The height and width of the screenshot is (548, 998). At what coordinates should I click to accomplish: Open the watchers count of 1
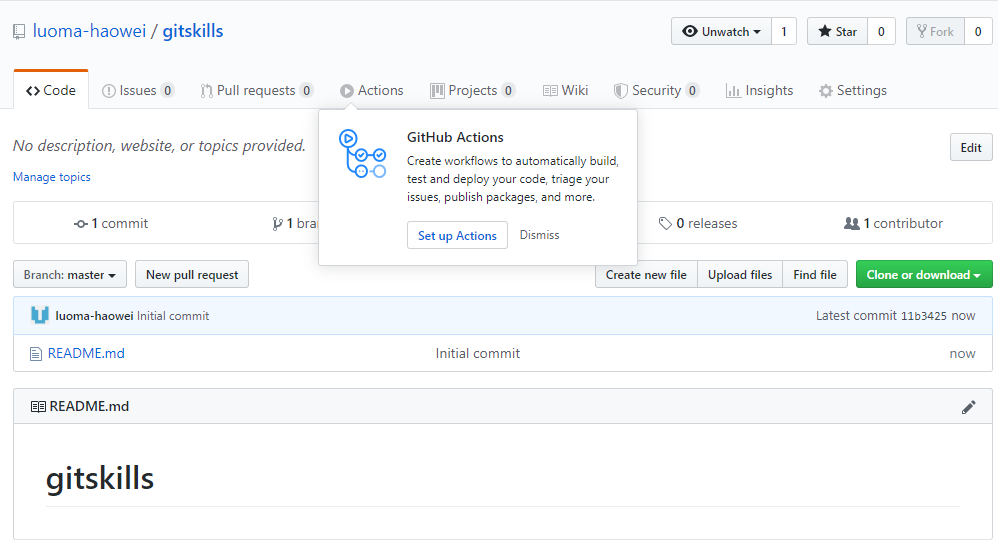tap(784, 31)
